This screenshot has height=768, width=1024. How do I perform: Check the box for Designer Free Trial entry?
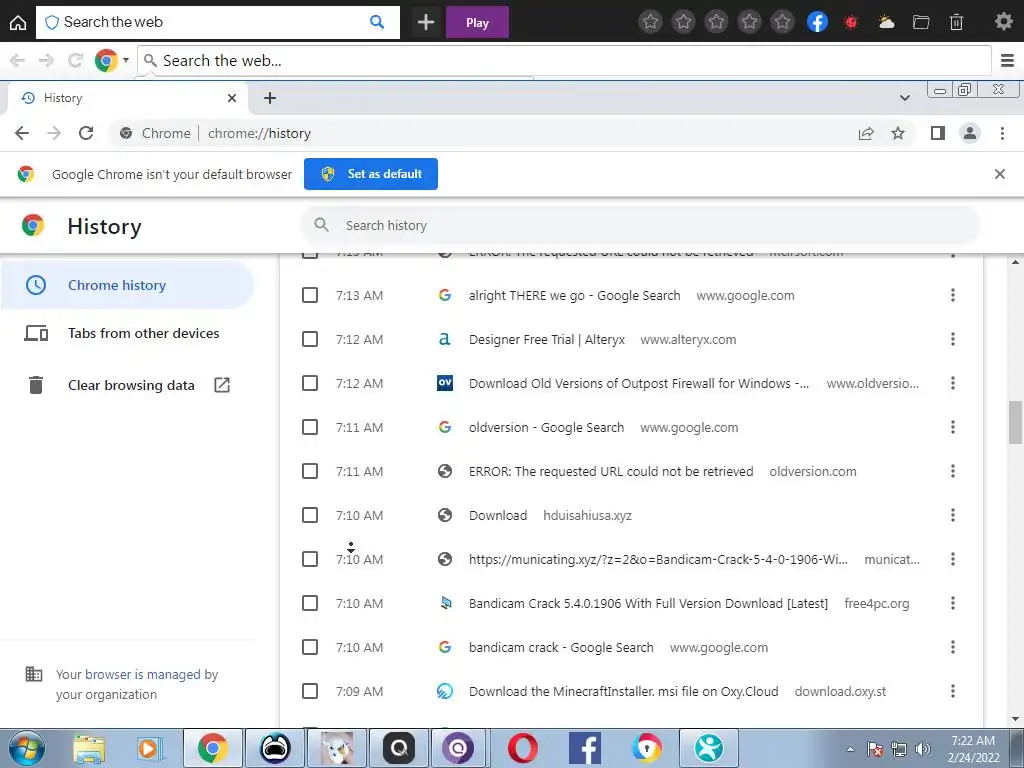click(x=310, y=339)
